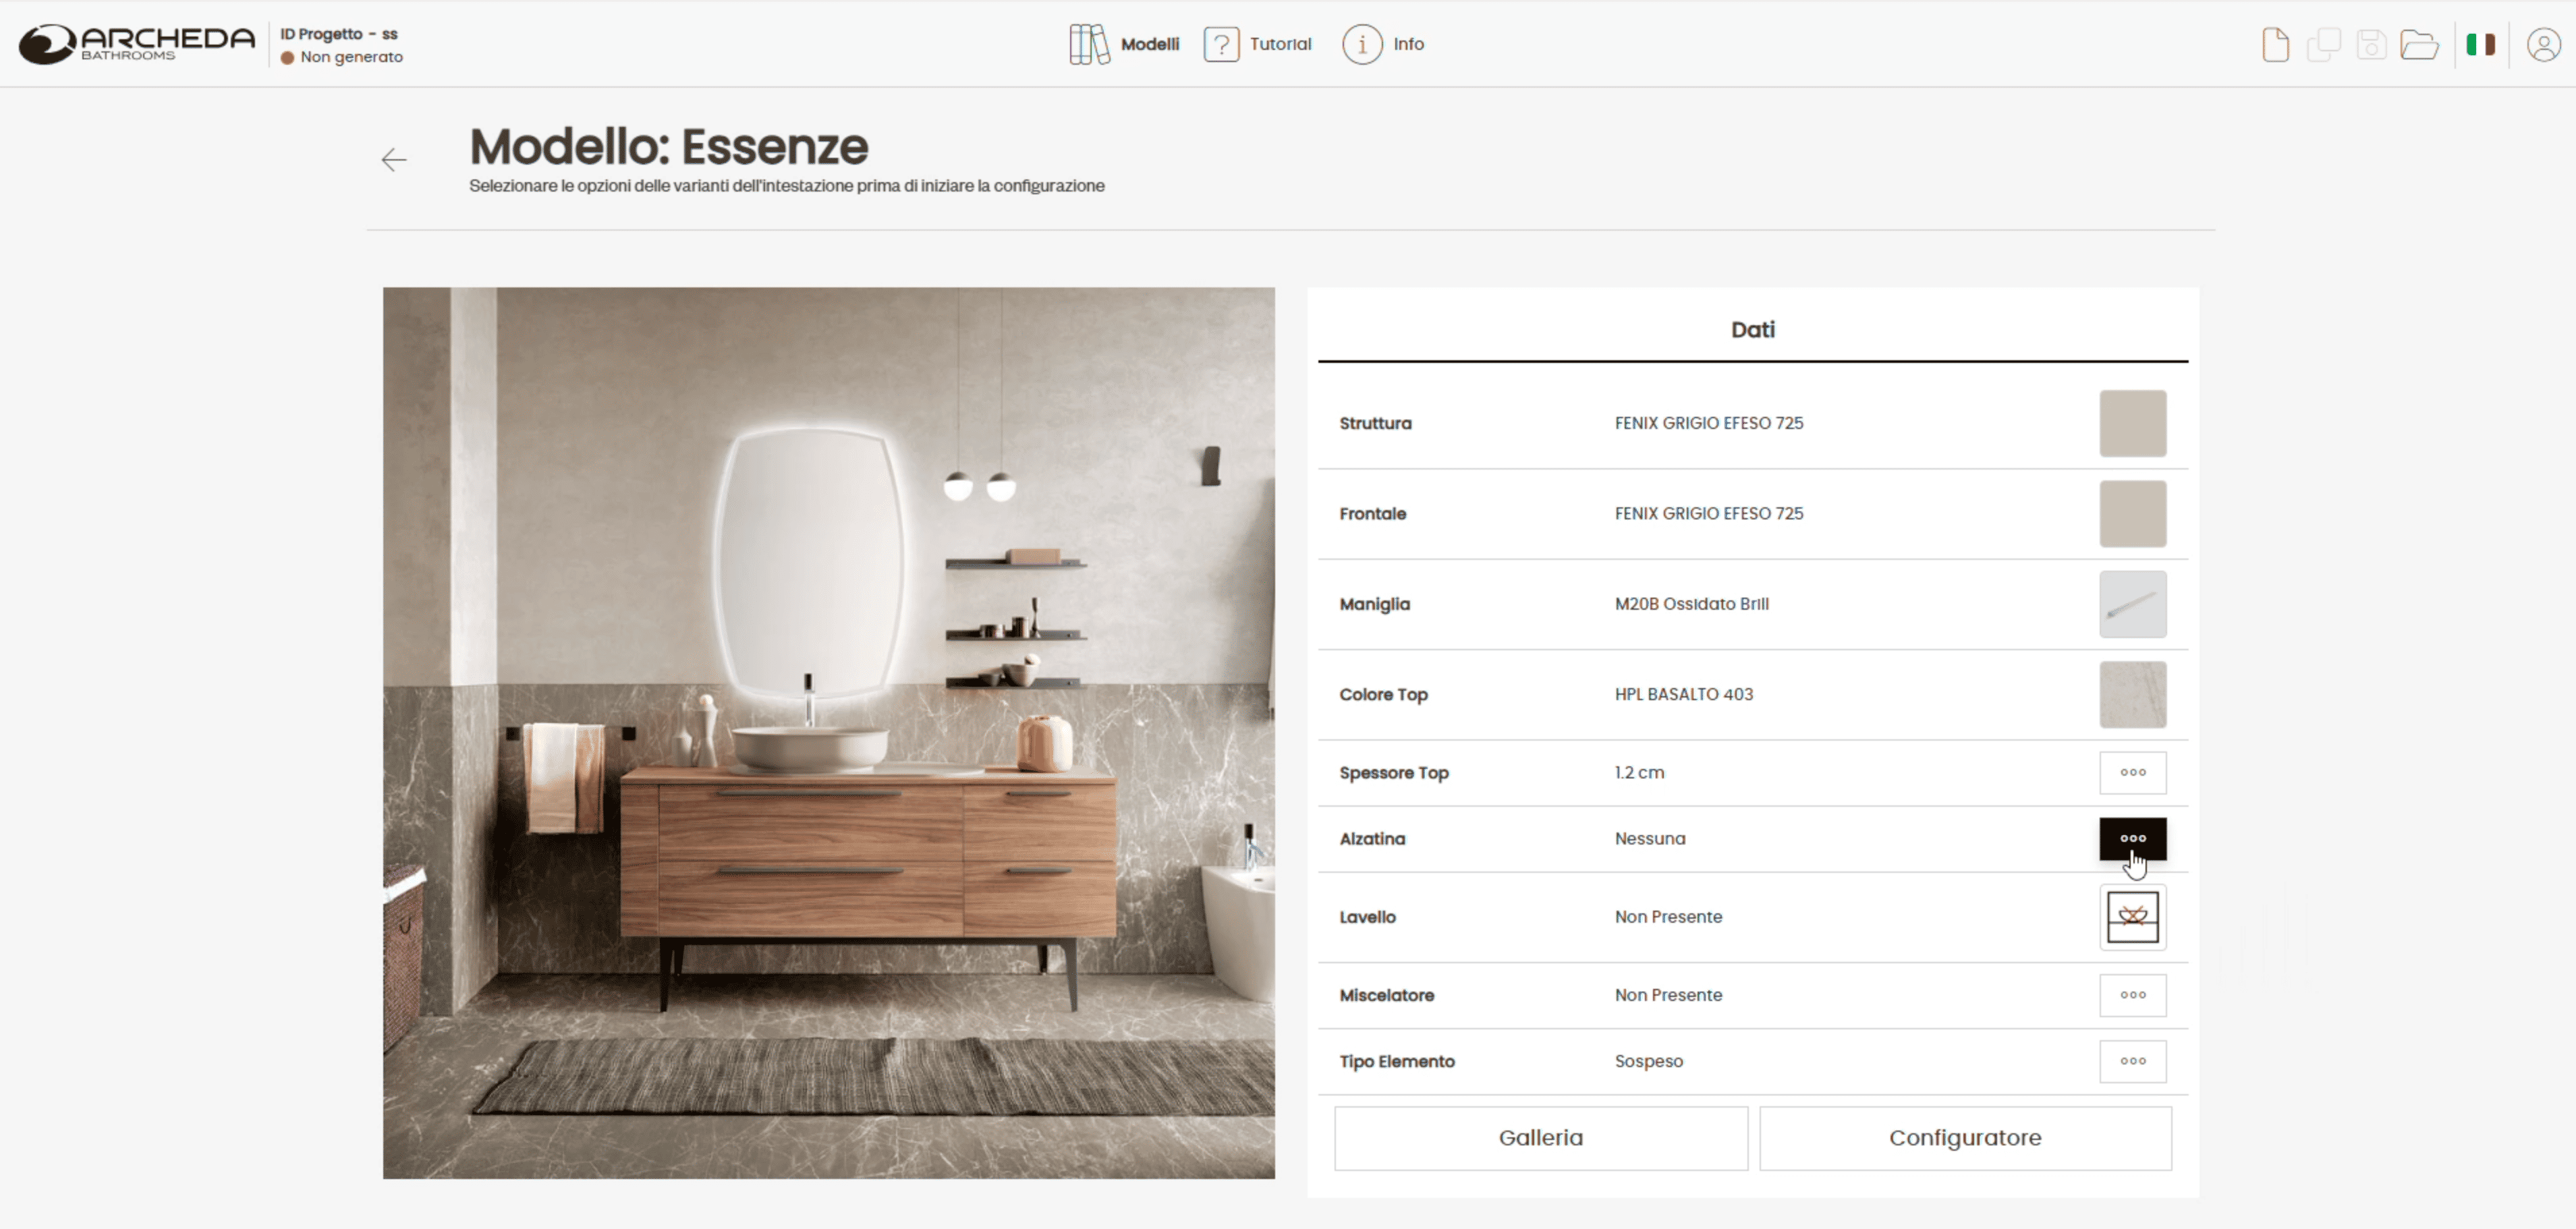The image size is (2576, 1229).
Task: Open the Modelli library icon
Action: pos(1089,44)
